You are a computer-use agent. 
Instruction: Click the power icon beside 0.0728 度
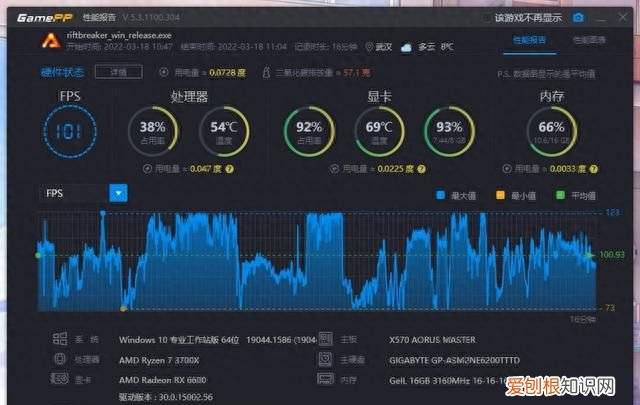[164, 73]
